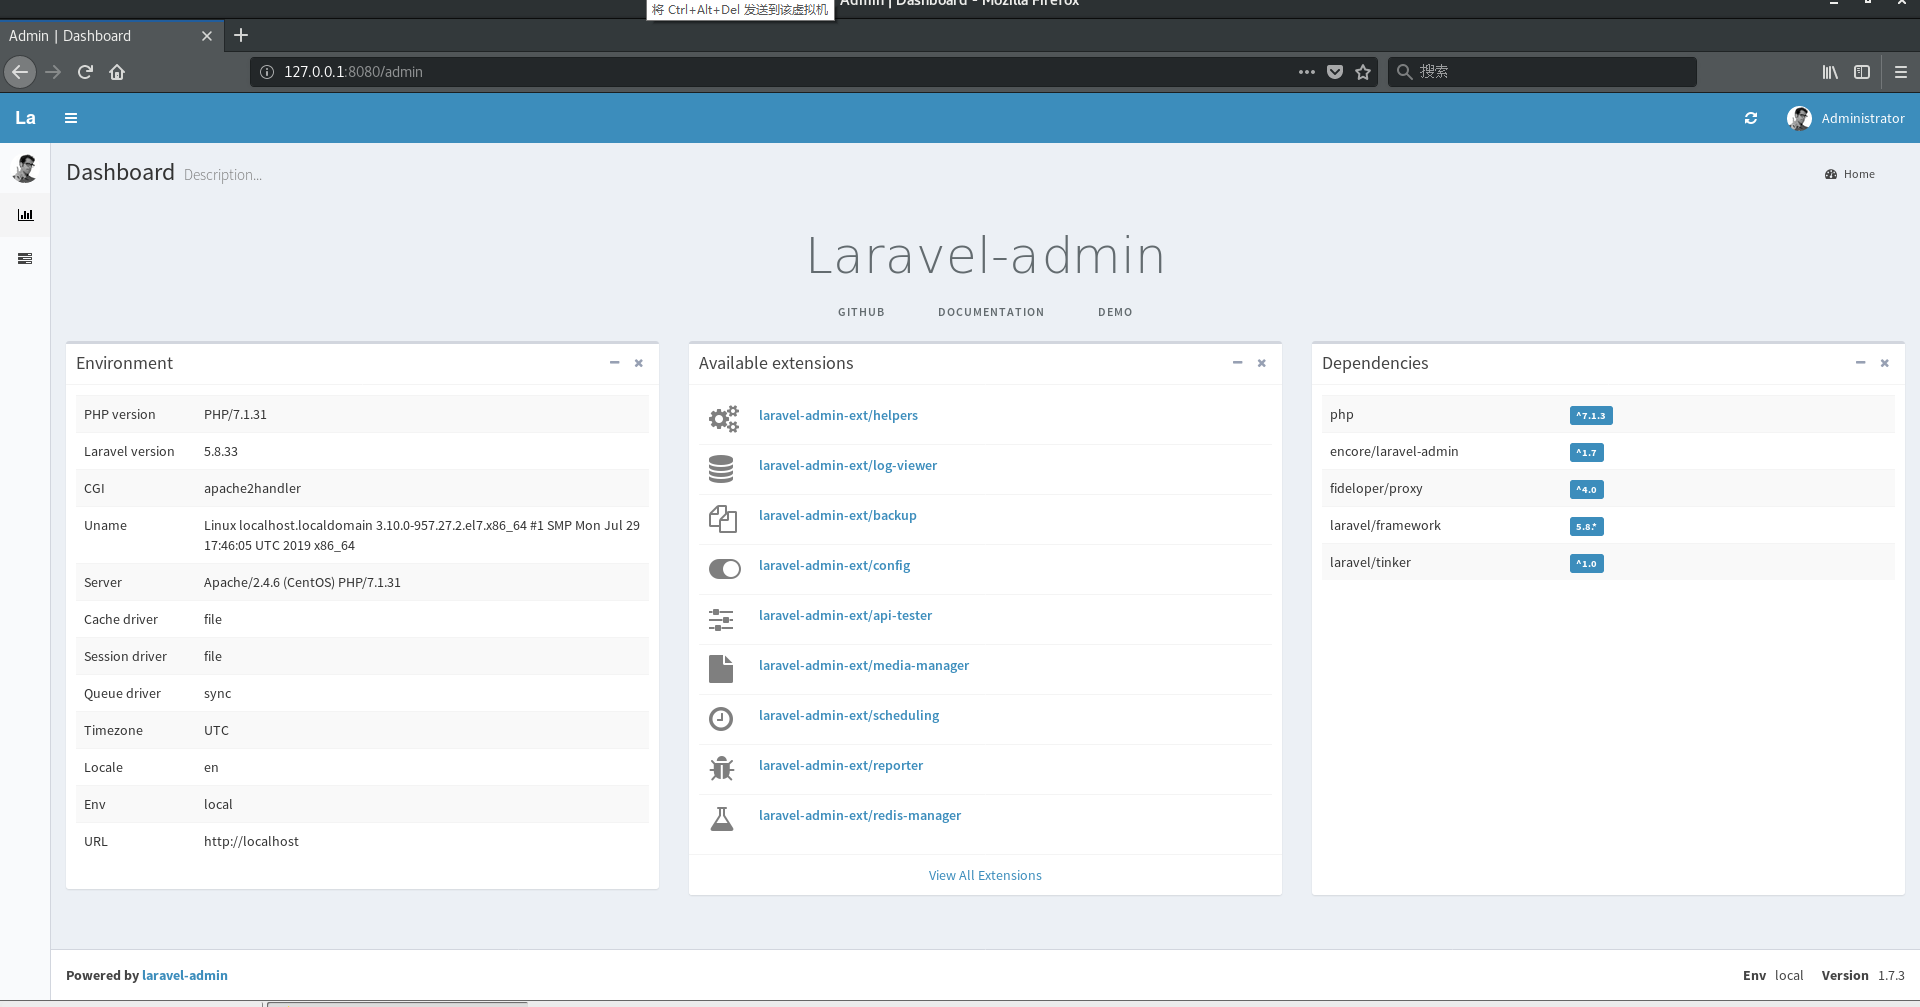Image resolution: width=1920 pixels, height=1007 pixels.
Task: Select the Admin | Dashboard browser tab
Action: (x=110, y=36)
